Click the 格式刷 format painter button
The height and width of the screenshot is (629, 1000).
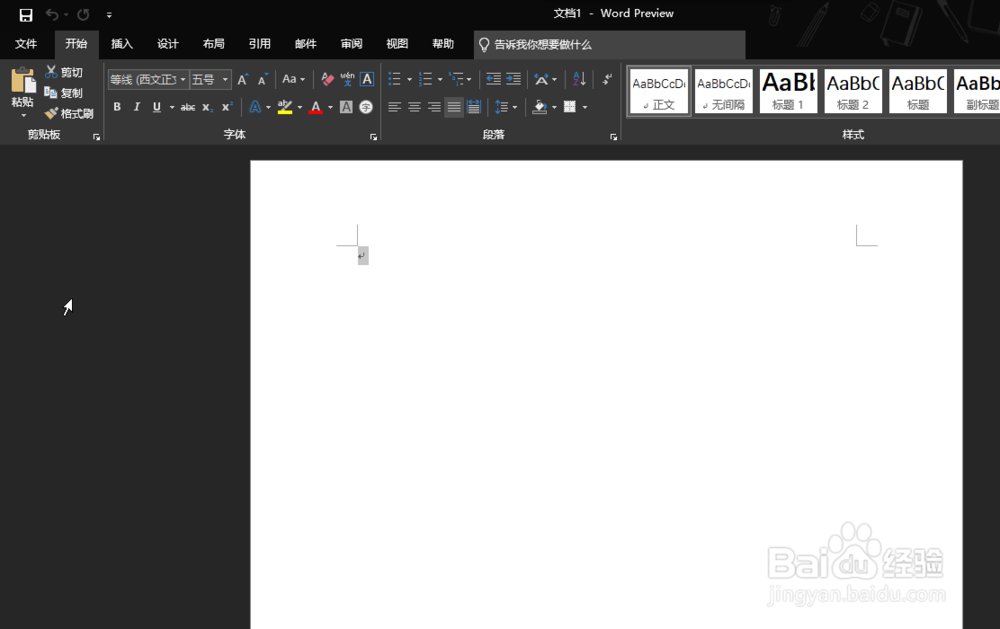point(69,114)
